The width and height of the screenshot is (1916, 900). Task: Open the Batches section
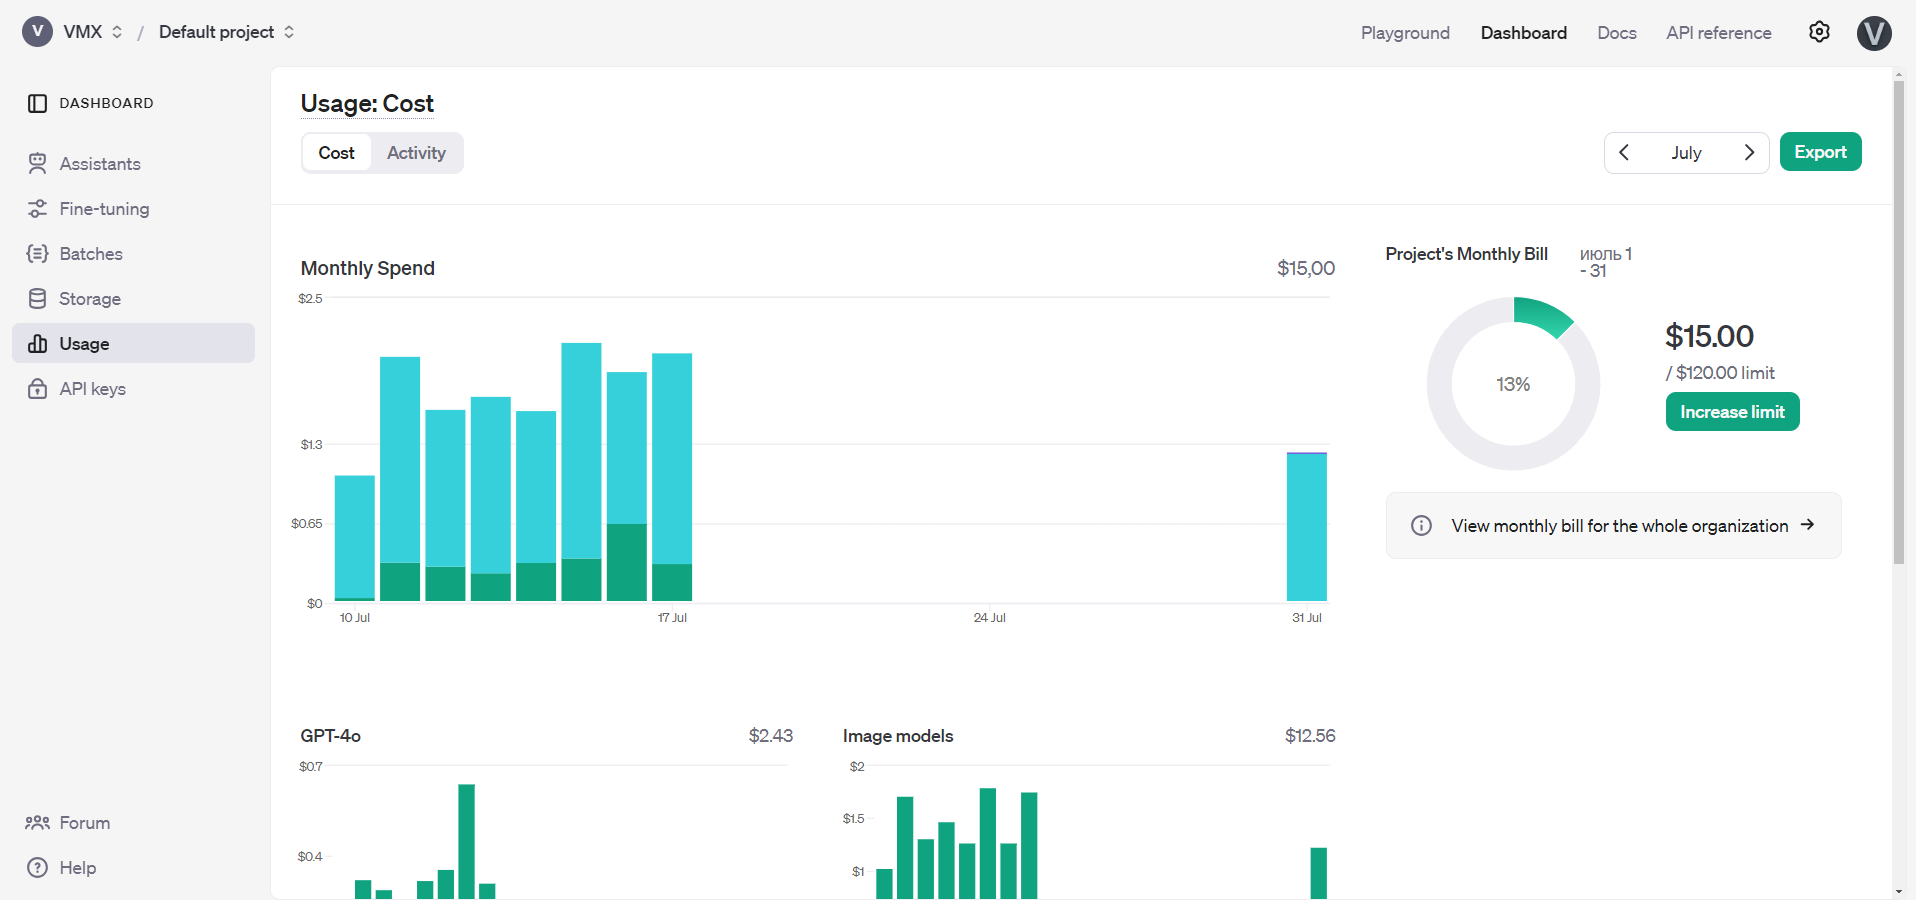pos(90,254)
